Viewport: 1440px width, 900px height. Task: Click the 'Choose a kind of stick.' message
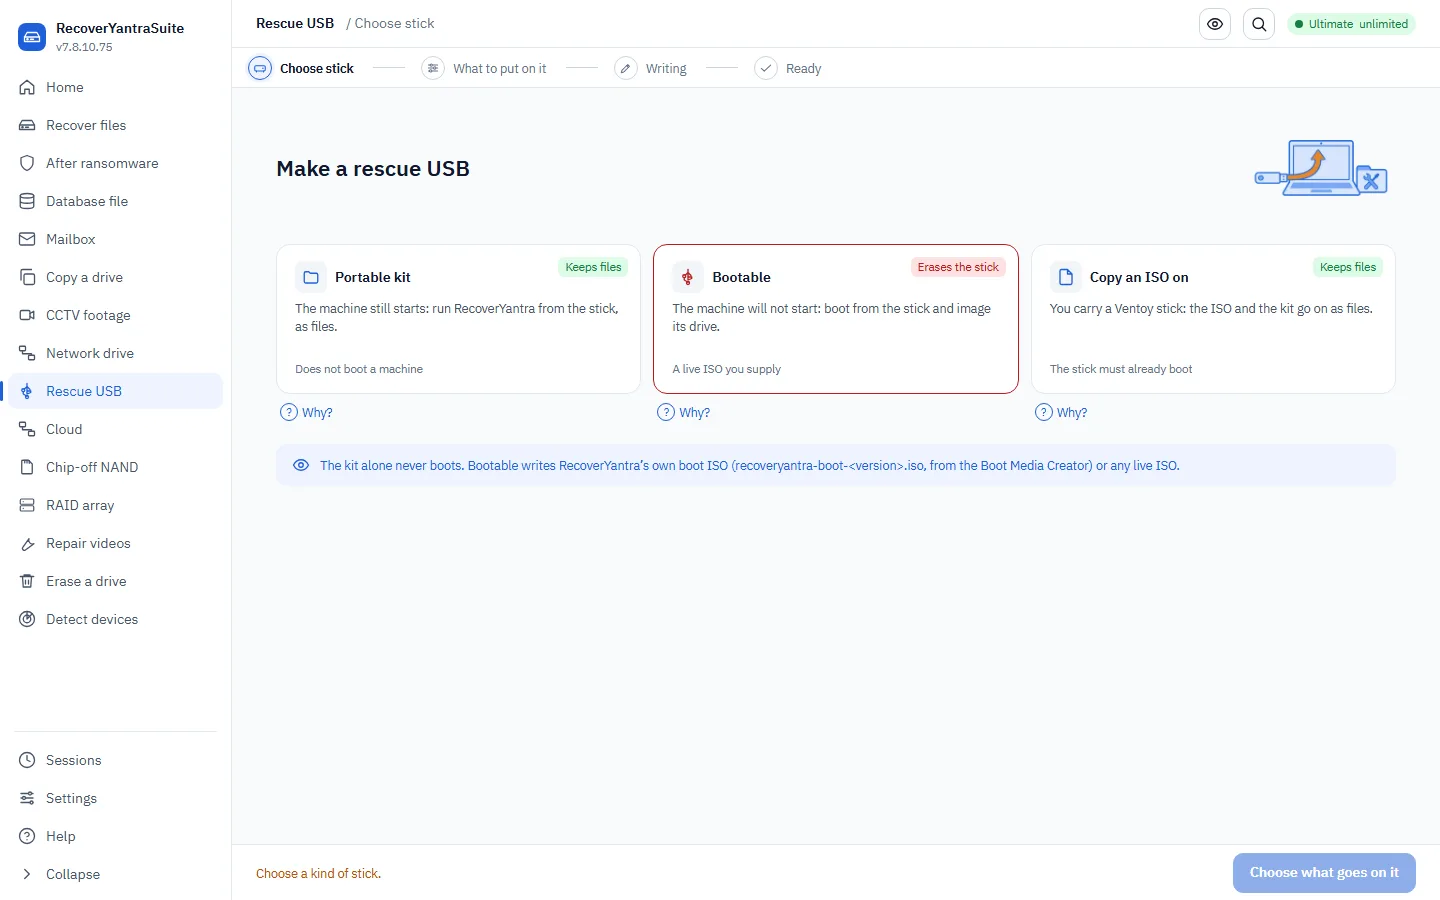click(318, 874)
